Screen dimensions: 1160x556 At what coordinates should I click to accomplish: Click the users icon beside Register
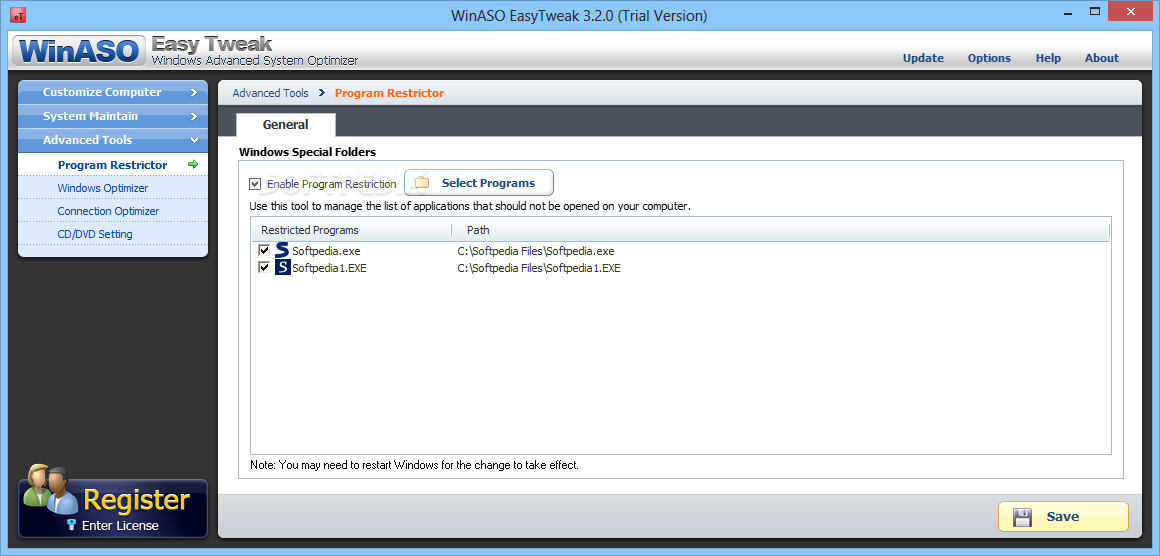point(50,489)
